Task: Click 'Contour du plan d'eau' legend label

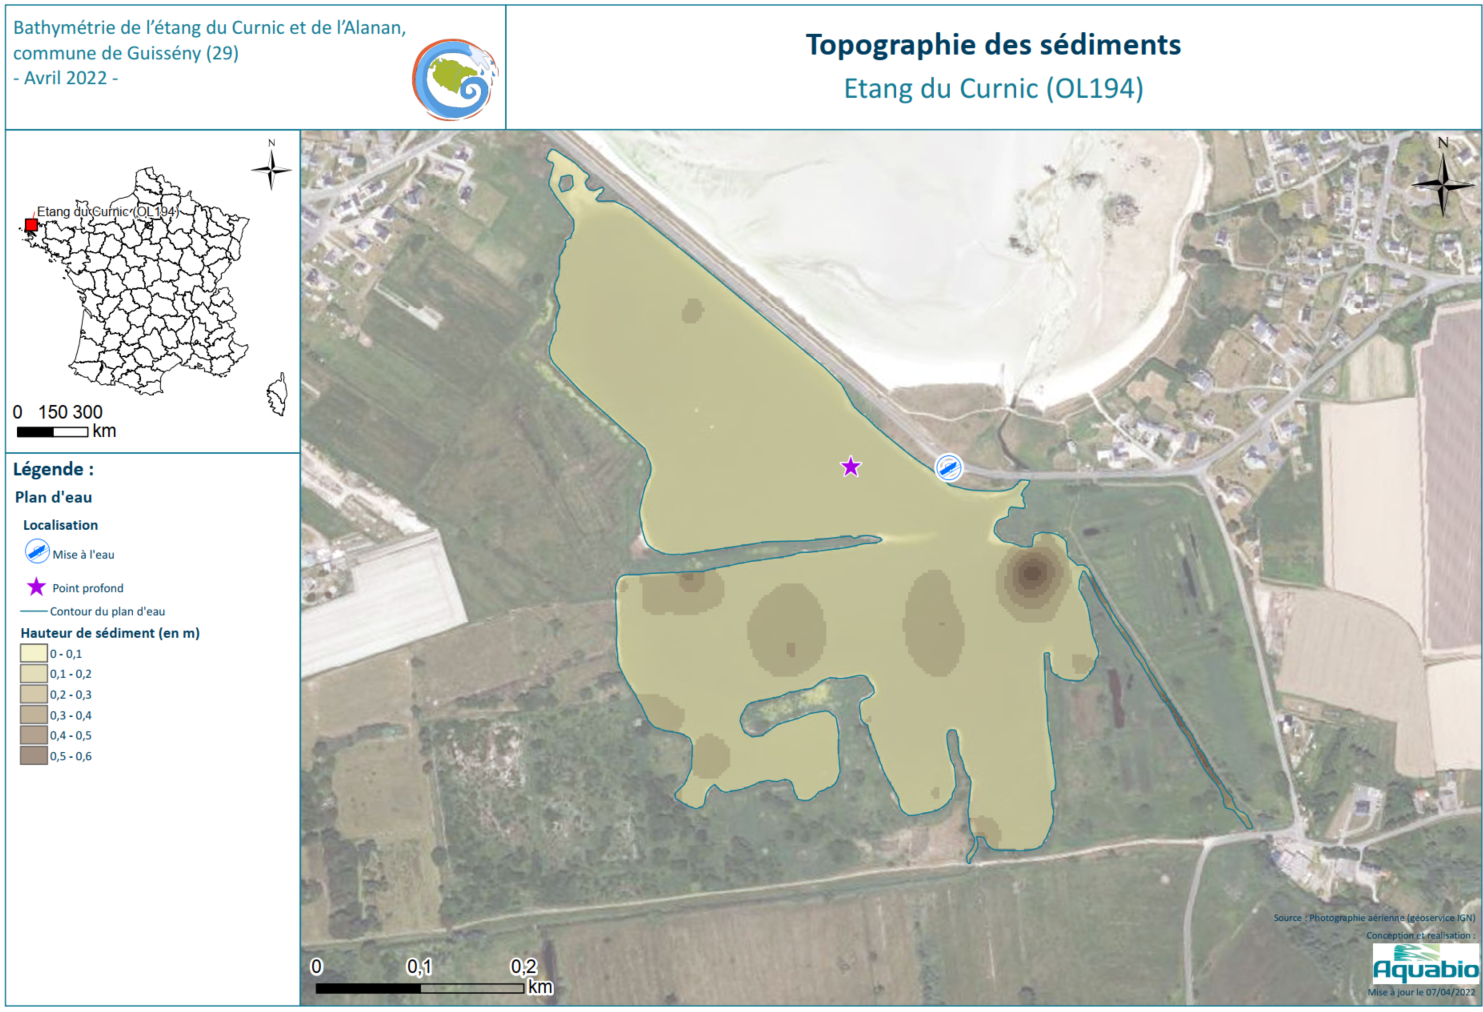Action: pos(108,611)
